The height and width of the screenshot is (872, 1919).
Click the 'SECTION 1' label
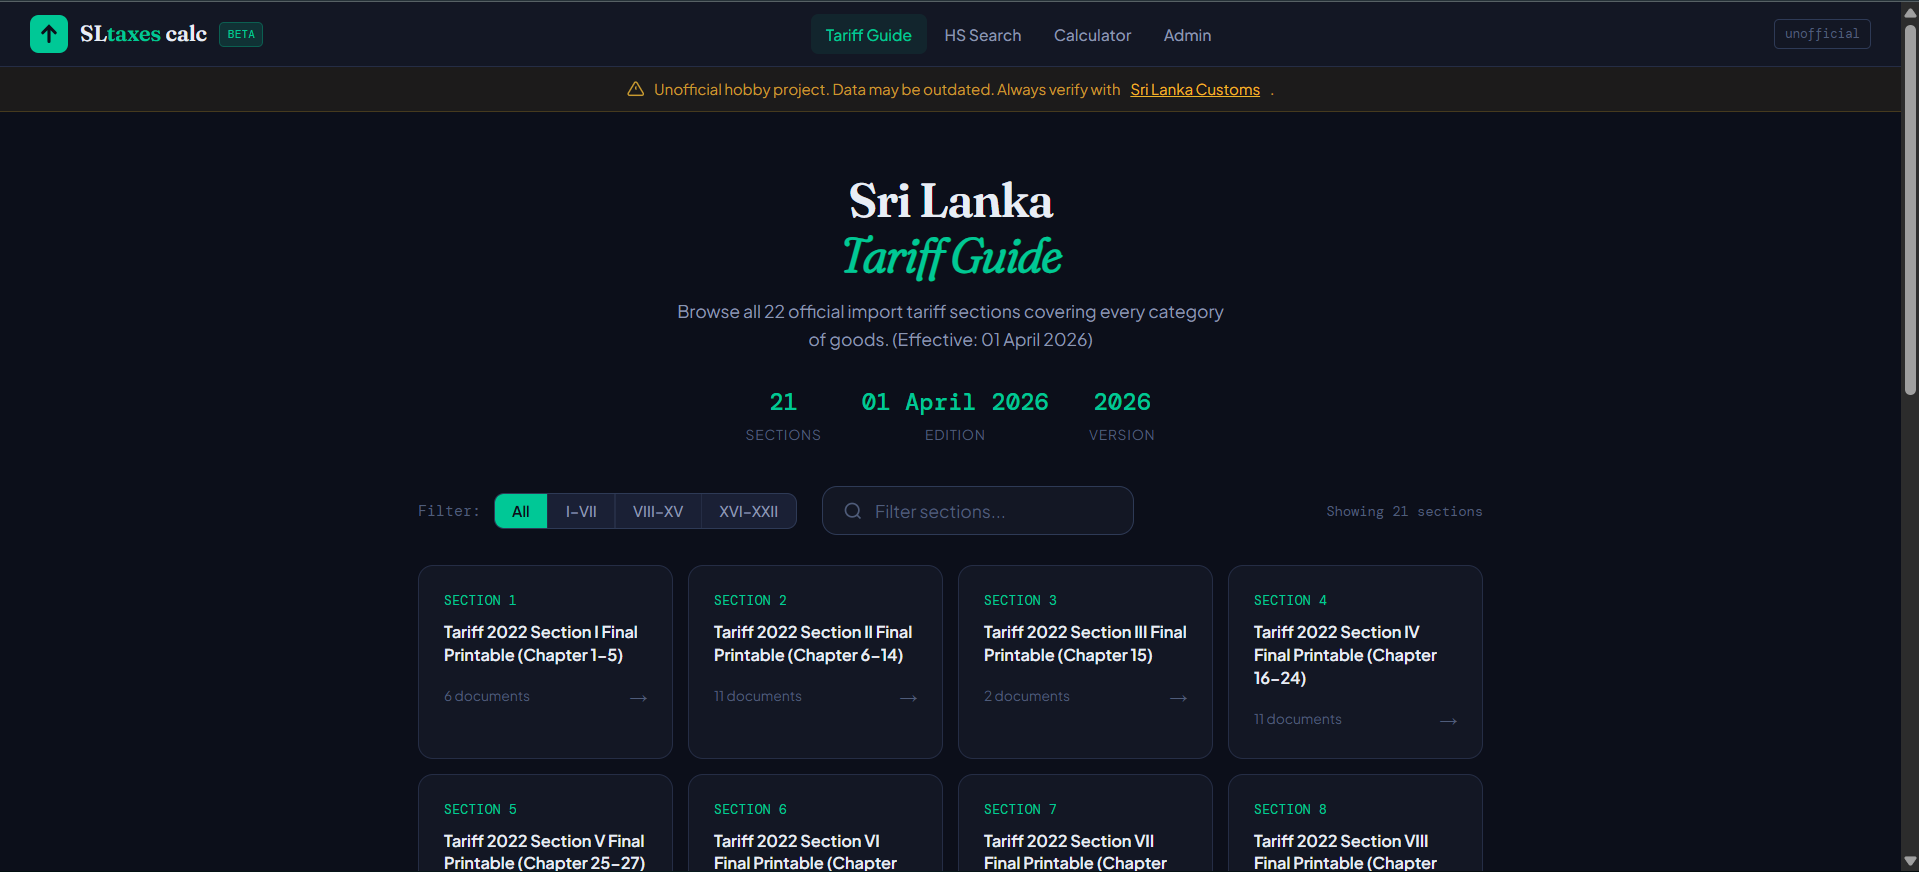coord(480,600)
